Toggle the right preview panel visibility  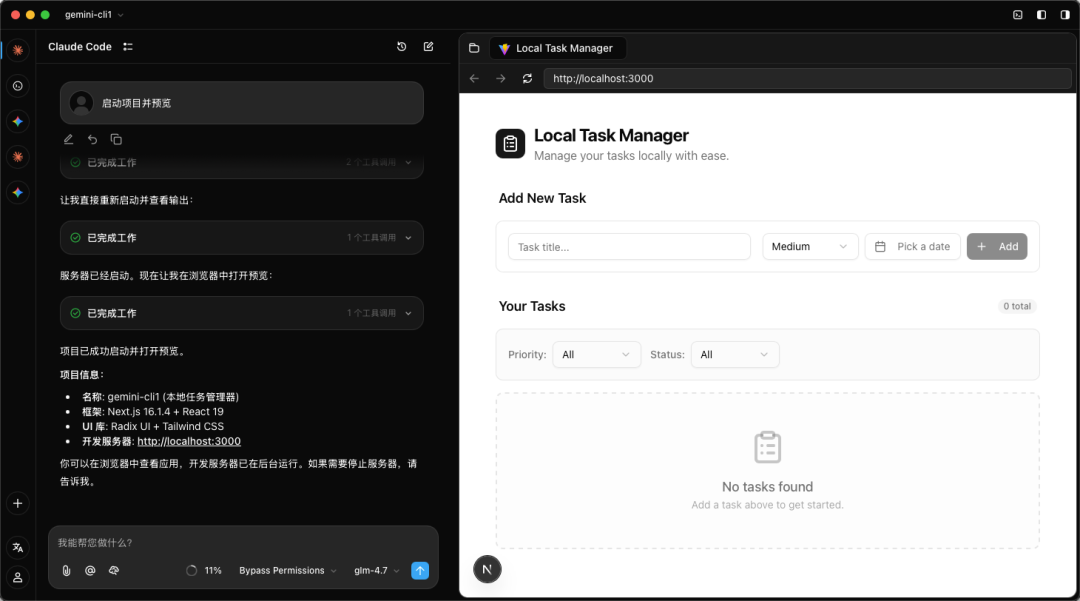(1064, 15)
